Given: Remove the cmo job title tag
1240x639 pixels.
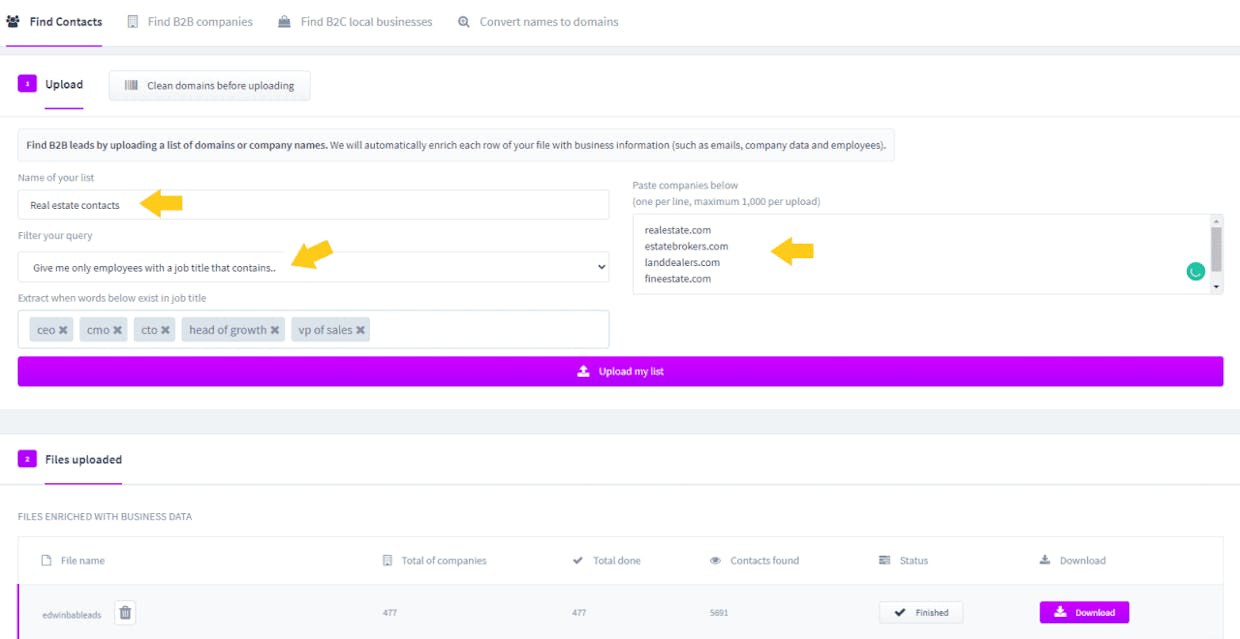Looking at the screenshot, I should pyautogui.click(x=117, y=330).
